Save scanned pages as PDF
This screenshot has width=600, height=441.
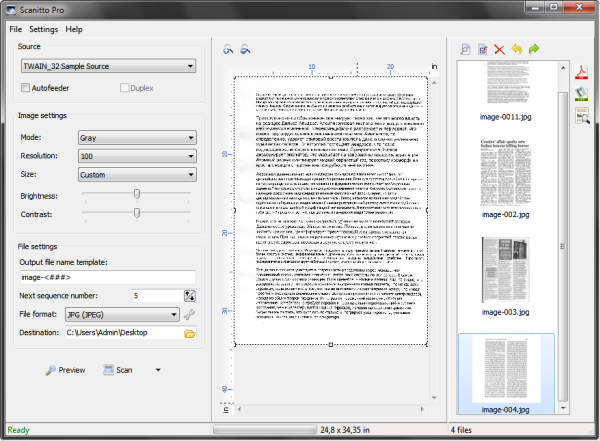coord(581,70)
